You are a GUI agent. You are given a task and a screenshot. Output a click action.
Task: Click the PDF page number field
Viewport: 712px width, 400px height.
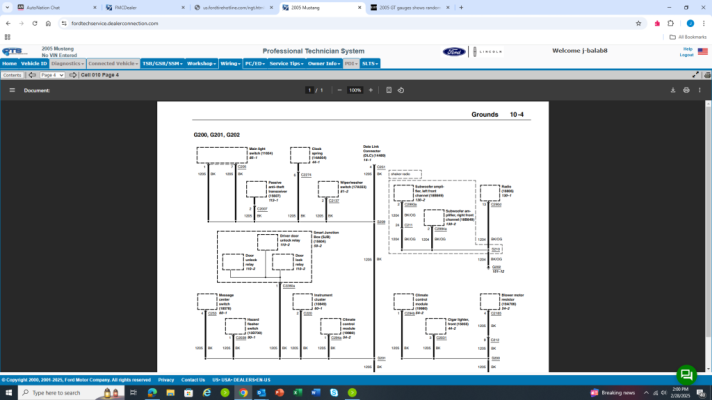point(310,90)
